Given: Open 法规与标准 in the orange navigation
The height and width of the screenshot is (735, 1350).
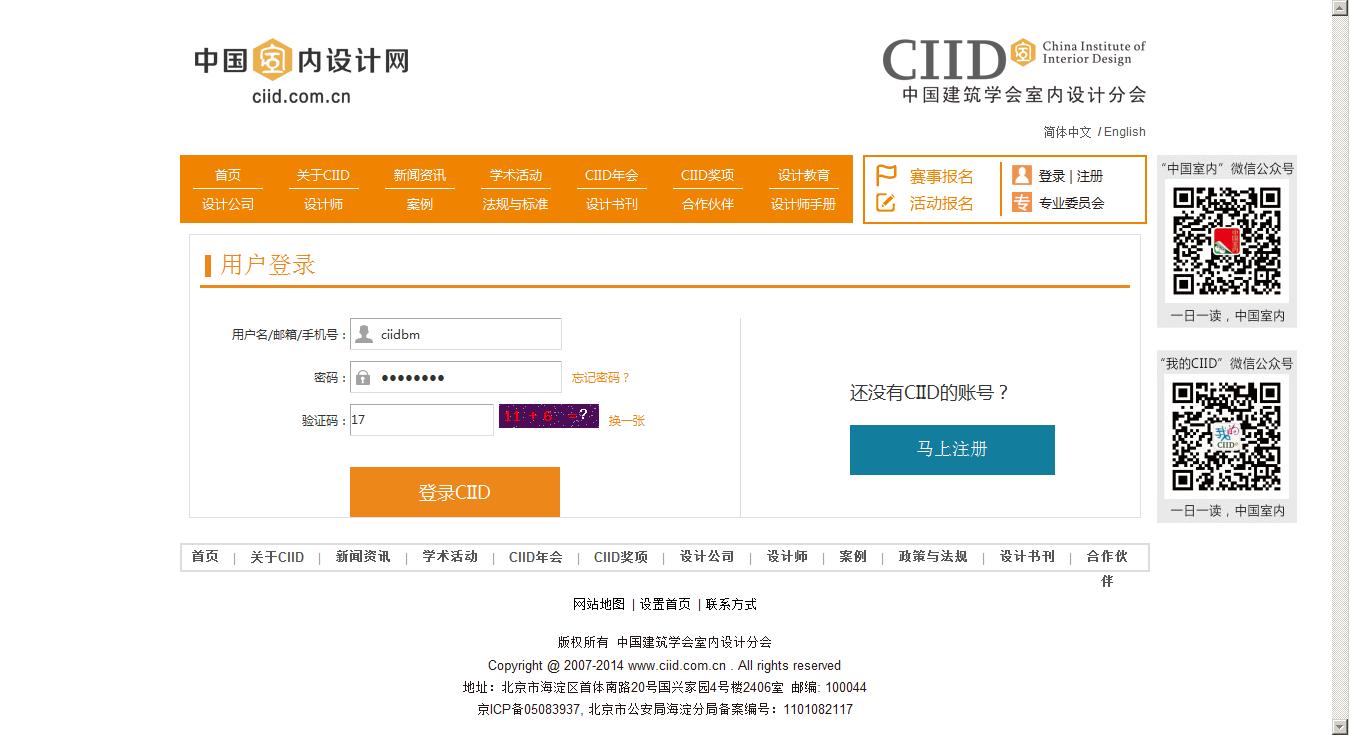Looking at the screenshot, I should coord(516,204).
